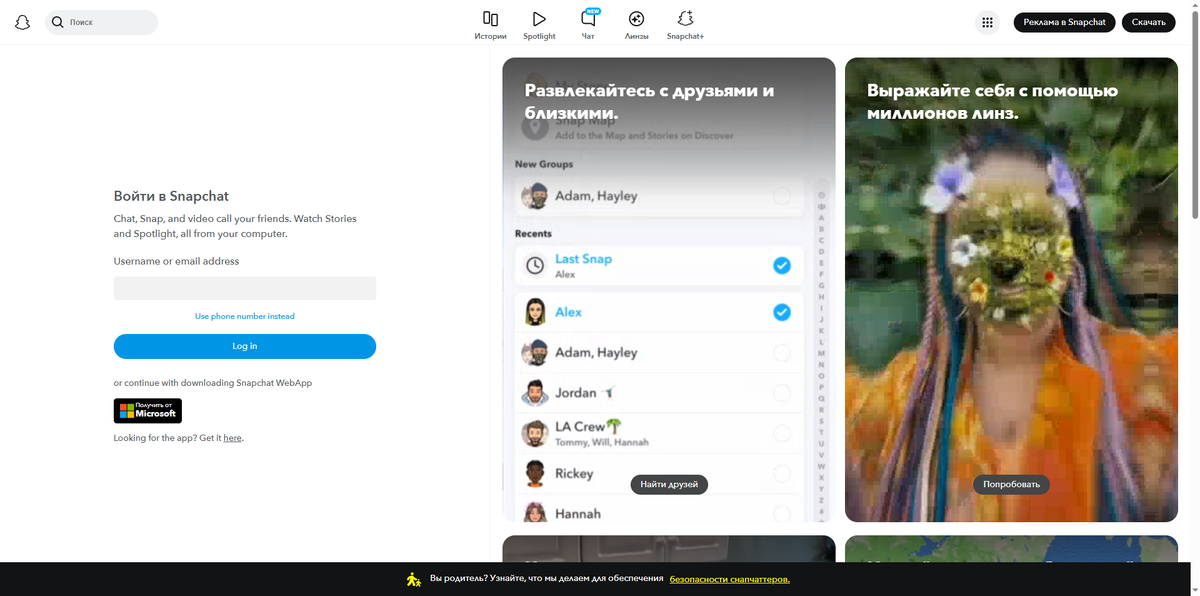Click the Username or email address field

point(245,288)
